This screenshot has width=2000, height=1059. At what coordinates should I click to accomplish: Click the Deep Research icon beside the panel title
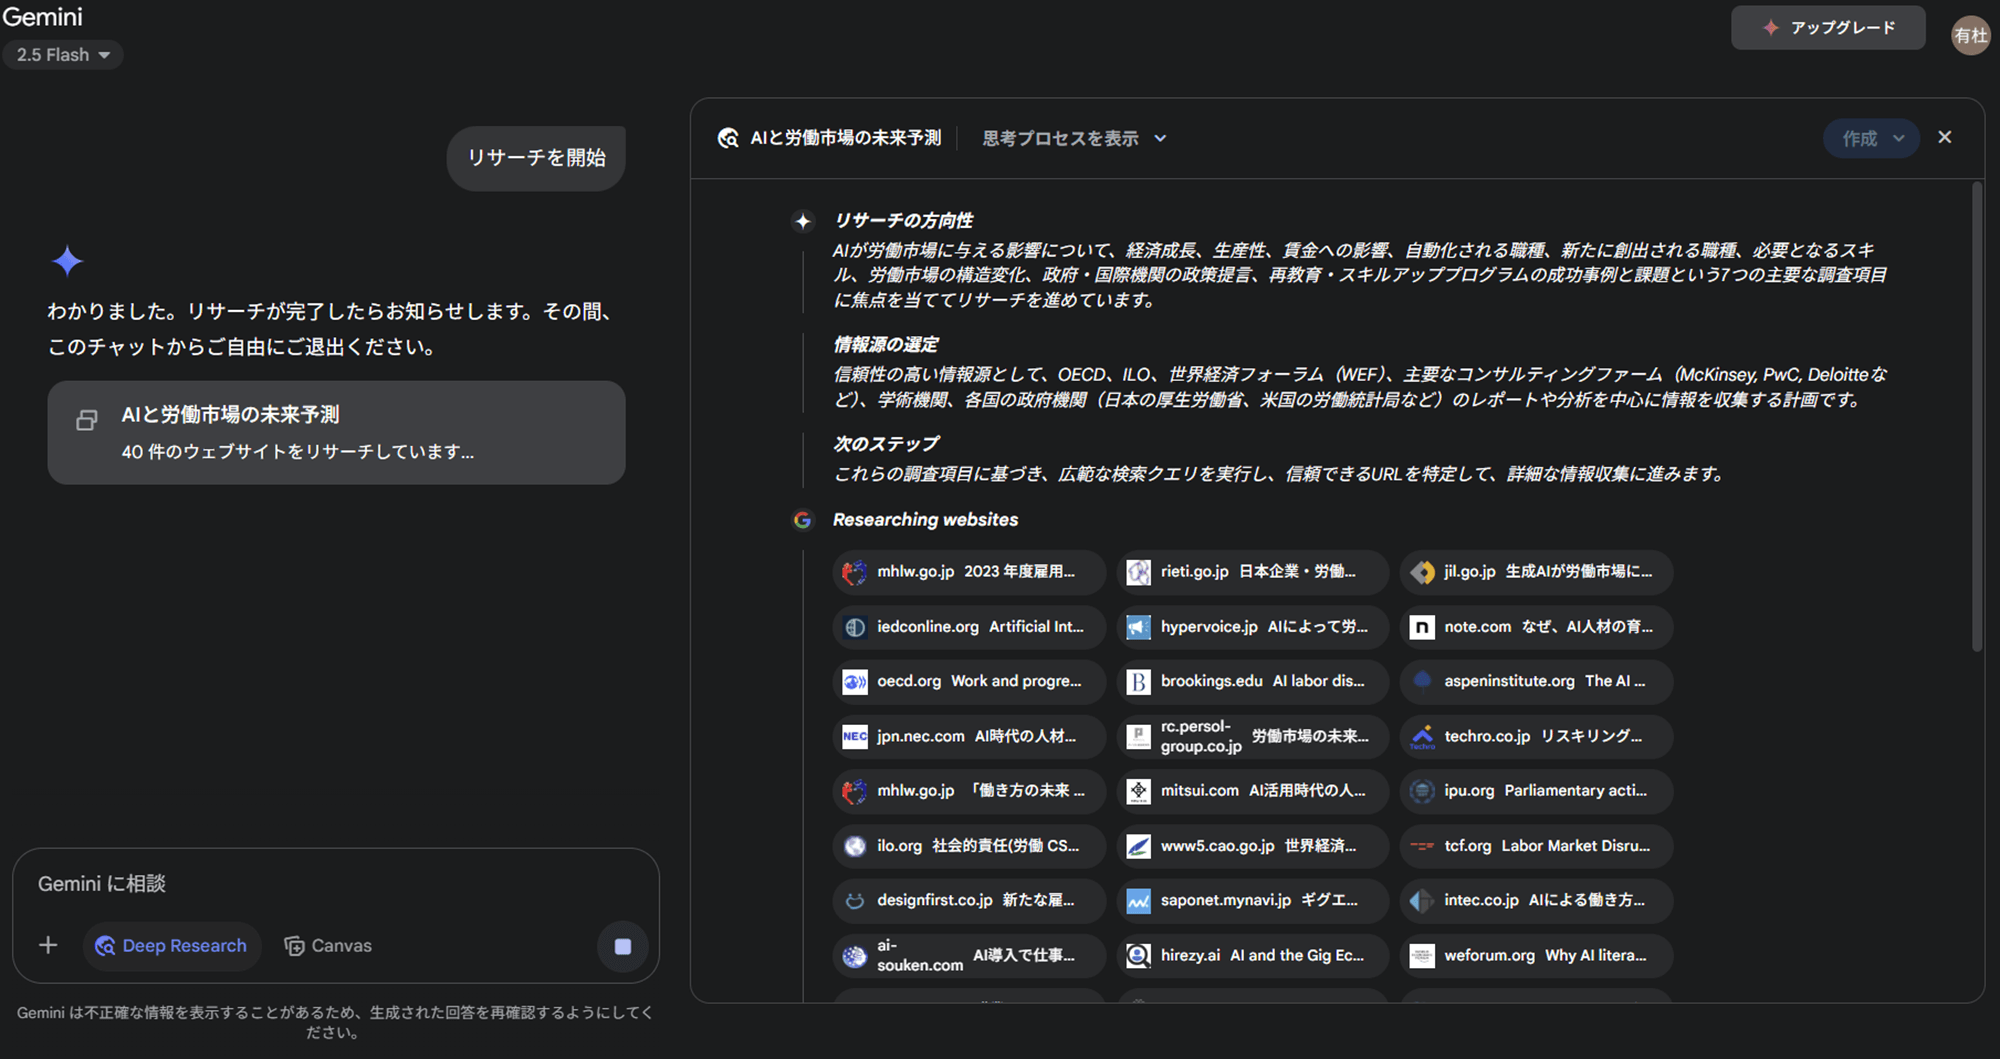pos(728,138)
